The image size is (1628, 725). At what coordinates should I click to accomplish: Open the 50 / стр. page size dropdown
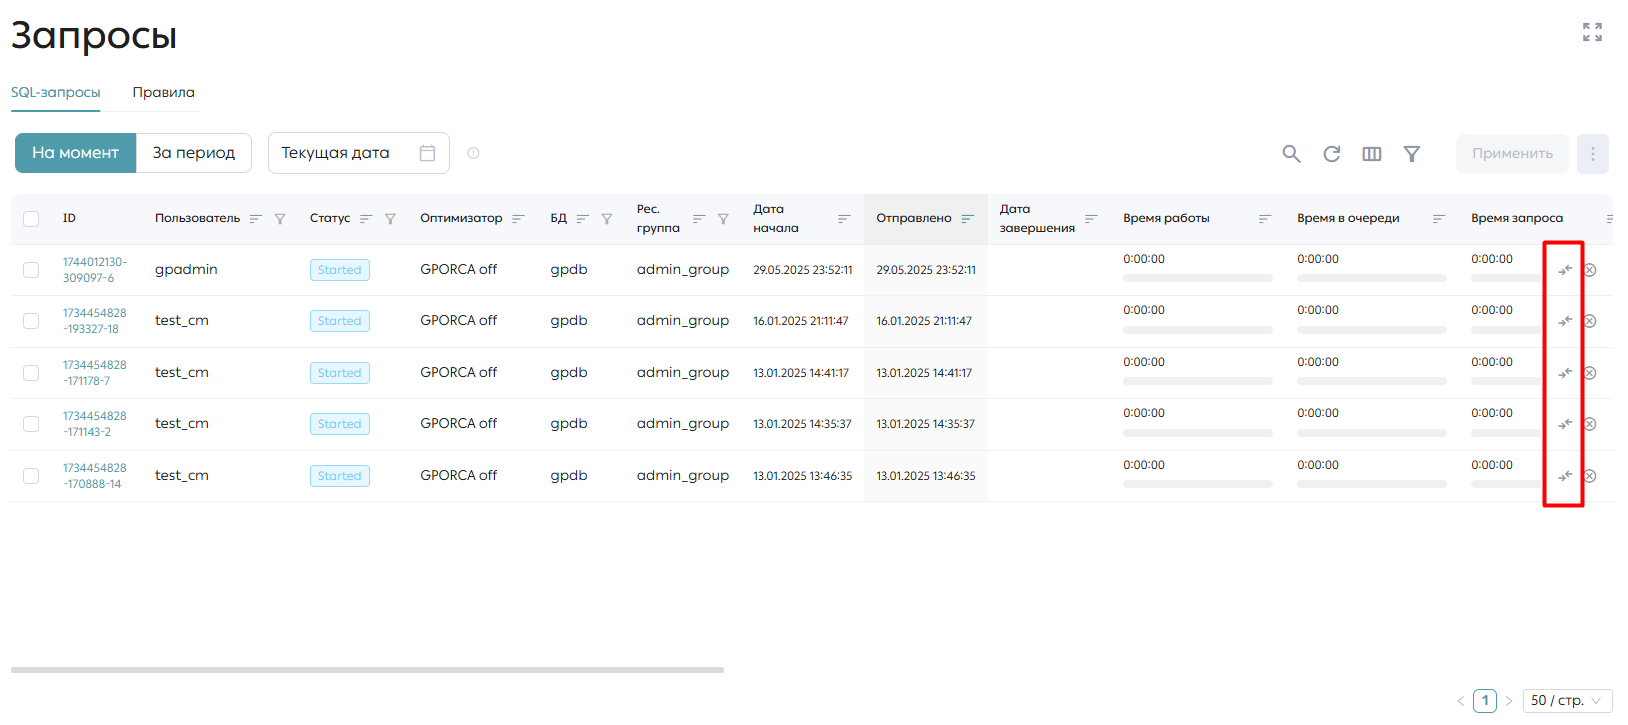coord(1567,701)
